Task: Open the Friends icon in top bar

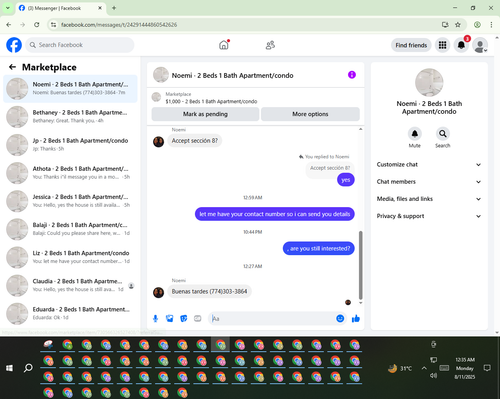Action: (x=270, y=45)
